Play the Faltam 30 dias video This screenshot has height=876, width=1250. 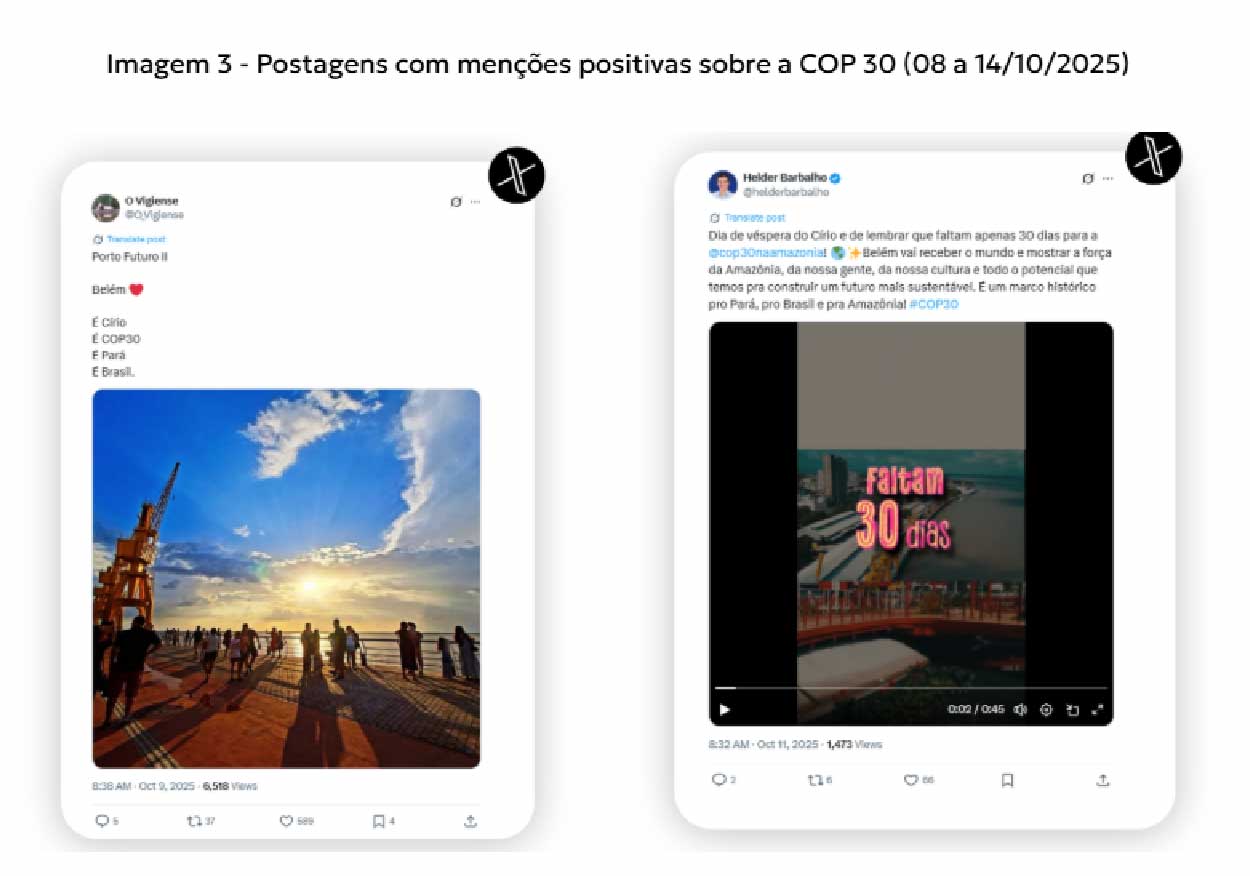[724, 710]
